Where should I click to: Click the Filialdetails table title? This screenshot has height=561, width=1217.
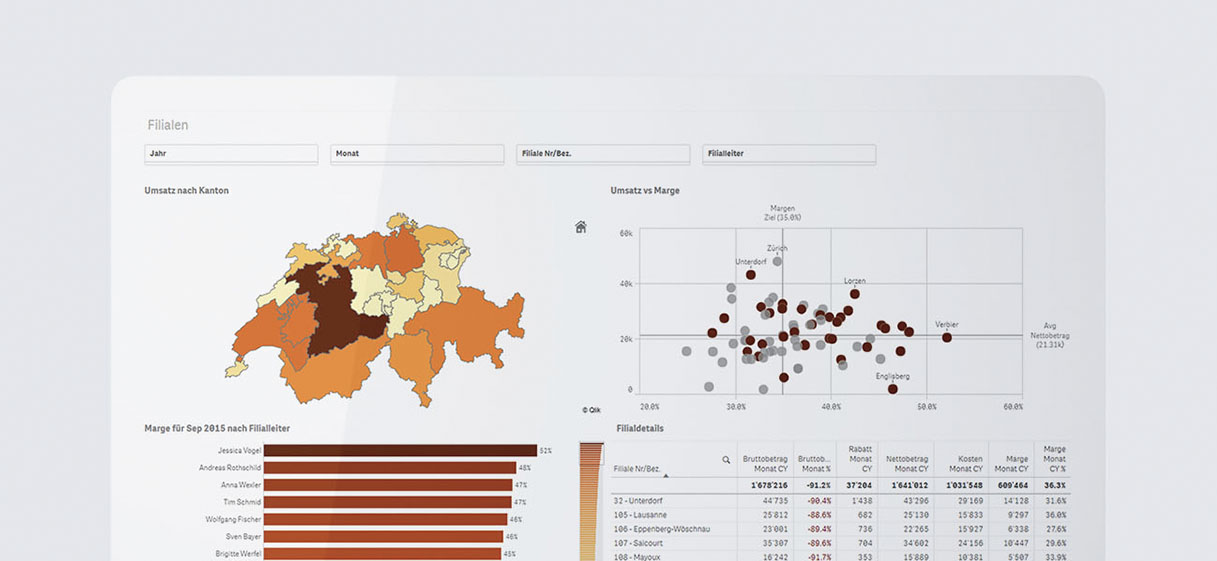[640, 428]
